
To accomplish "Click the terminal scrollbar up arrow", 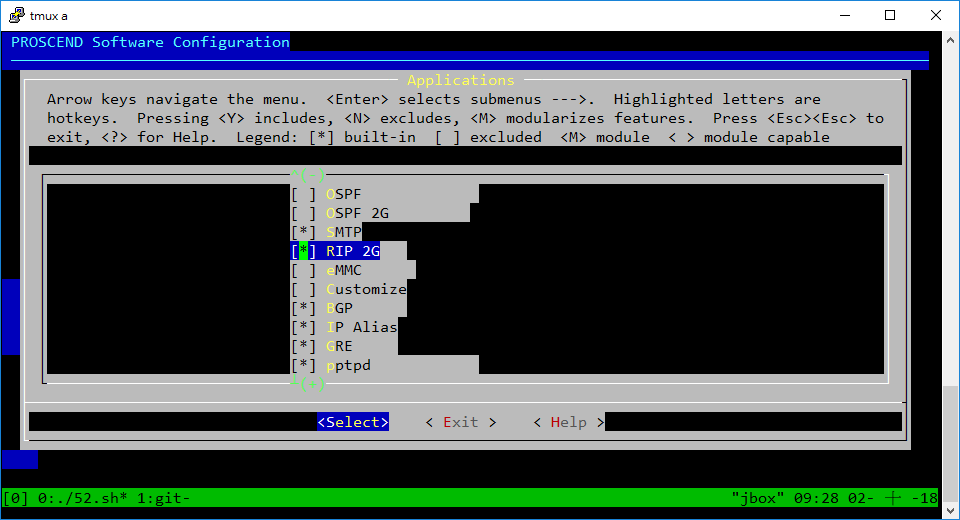I will [950, 40].
